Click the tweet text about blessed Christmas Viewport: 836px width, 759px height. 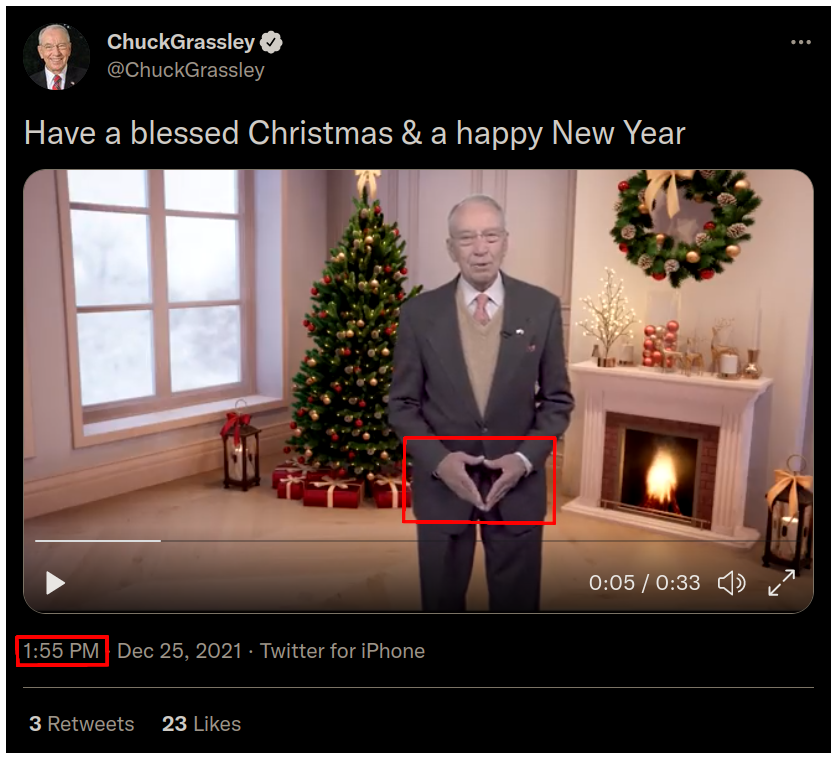(x=355, y=133)
